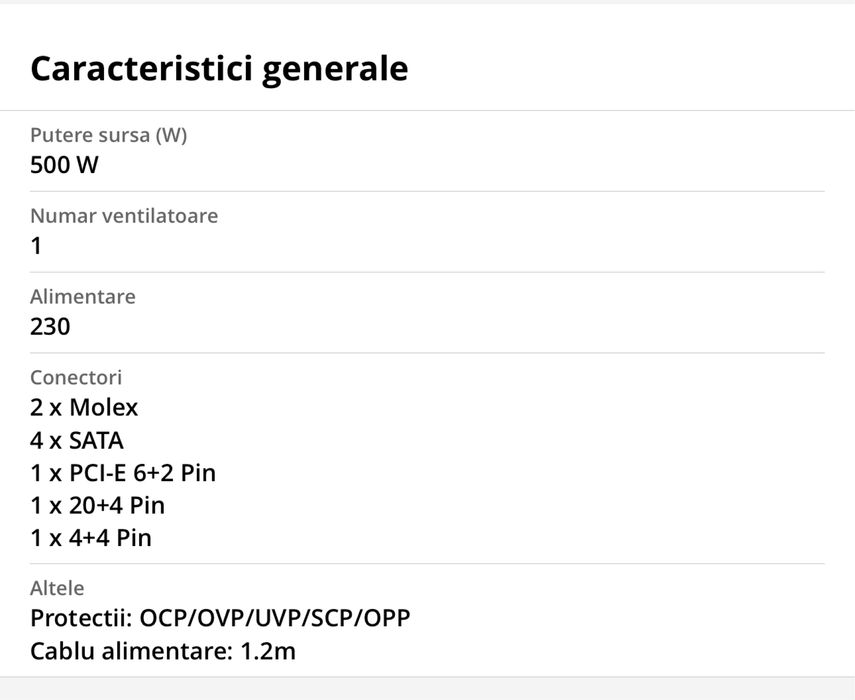Click the 1 x 4+4 Pin entry
This screenshot has width=855, height=700.
(x=91, y=538)
